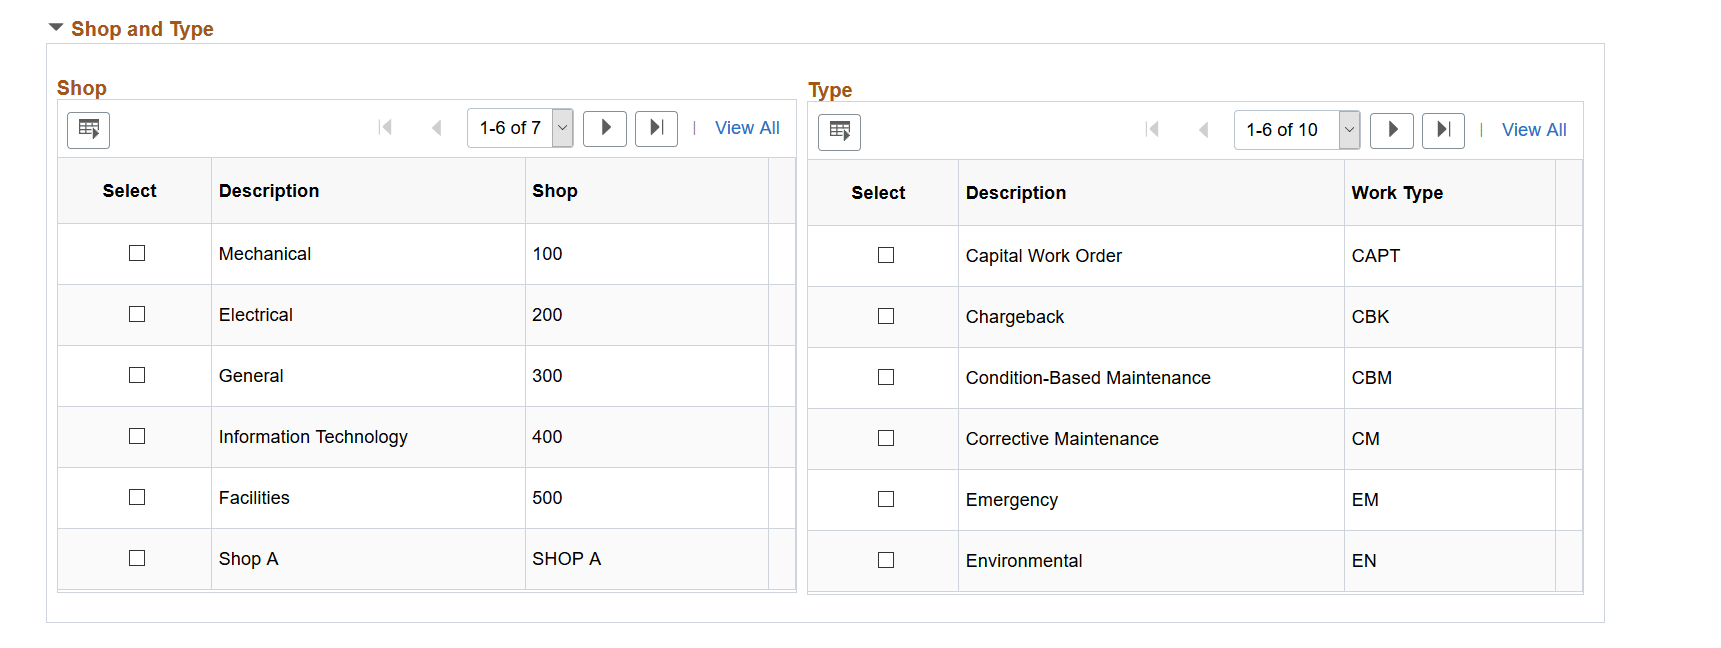
Task: Click the Emergency description text
Action: 1011,500
